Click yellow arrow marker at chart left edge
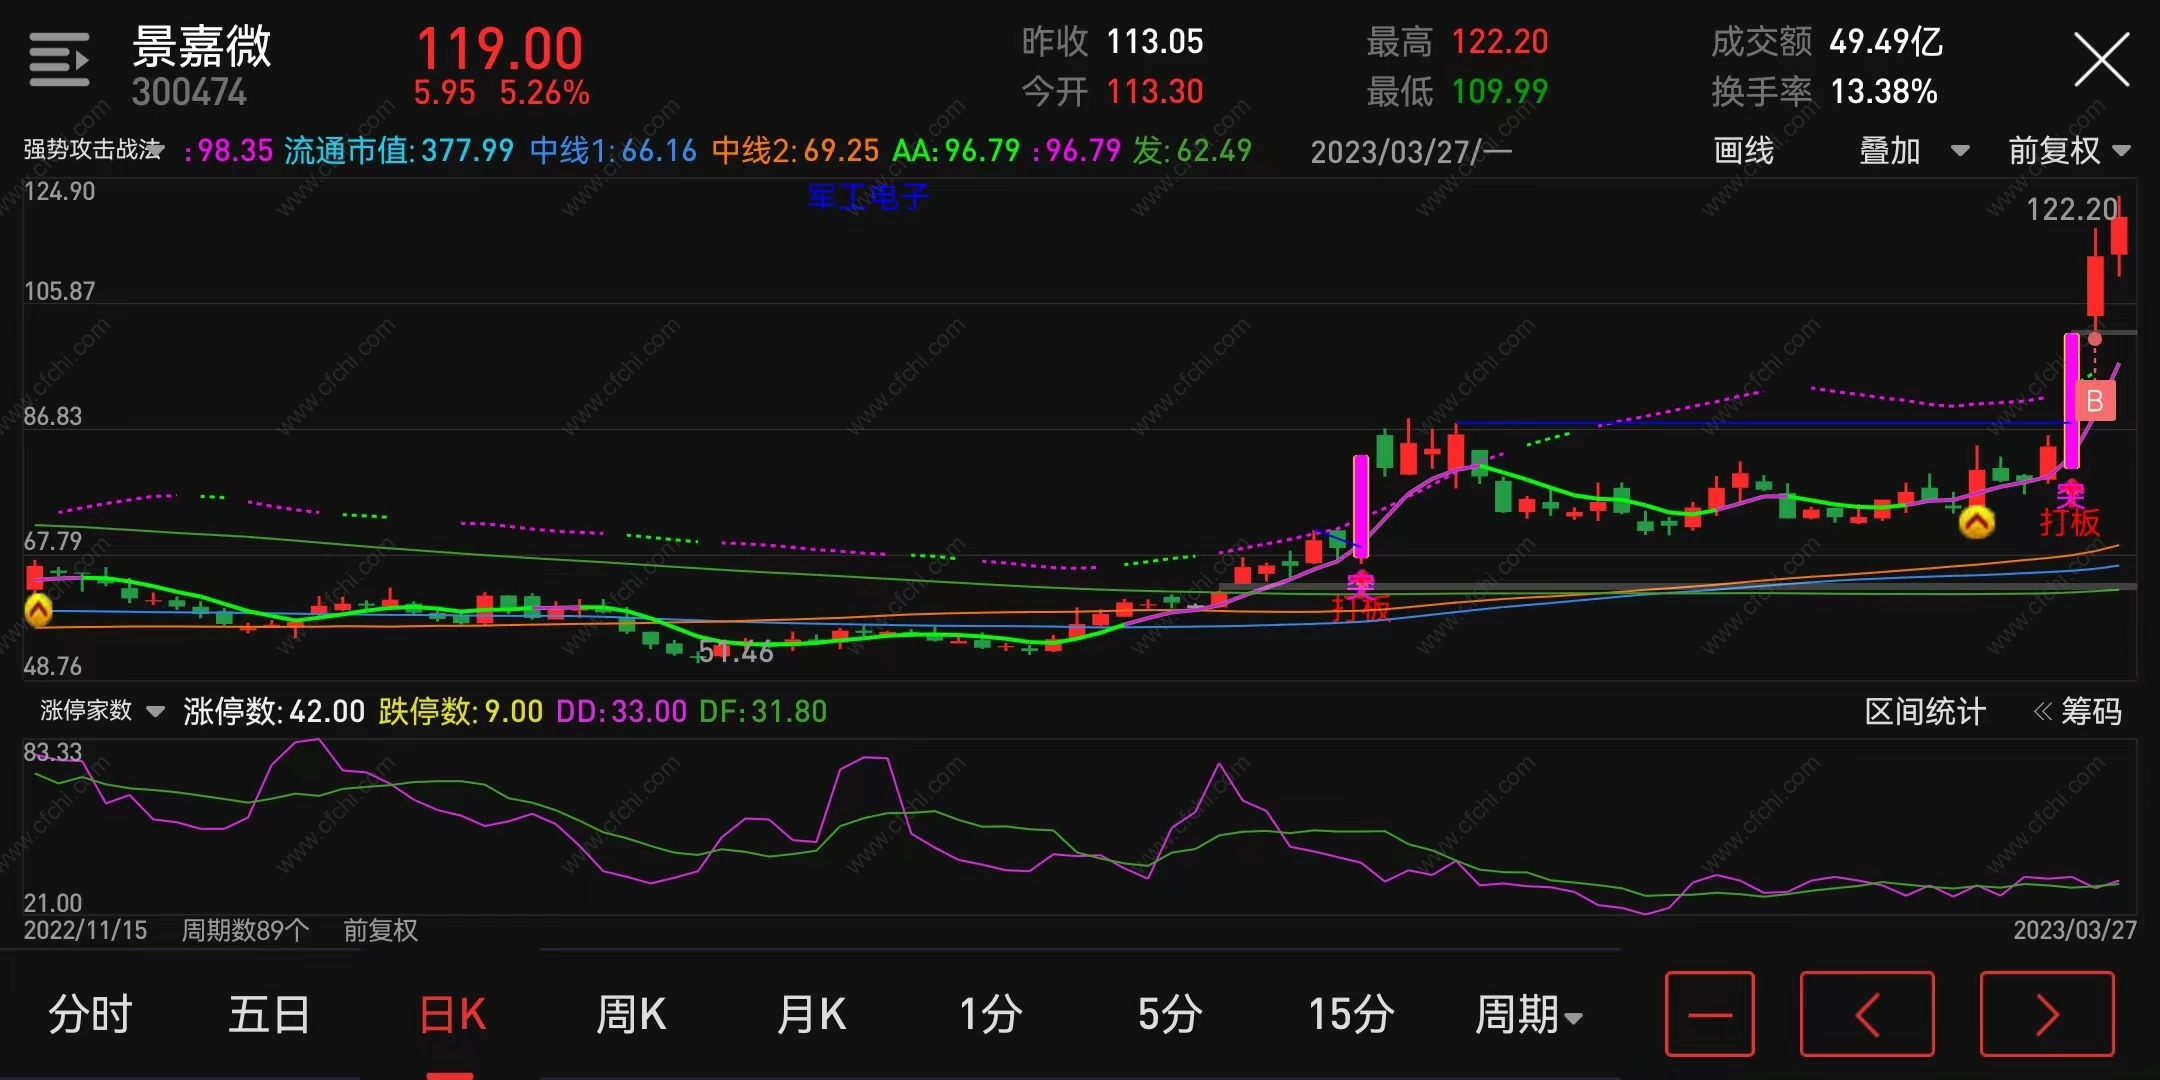This screenshot has width=2160, height=1080. tap(38, 610)
